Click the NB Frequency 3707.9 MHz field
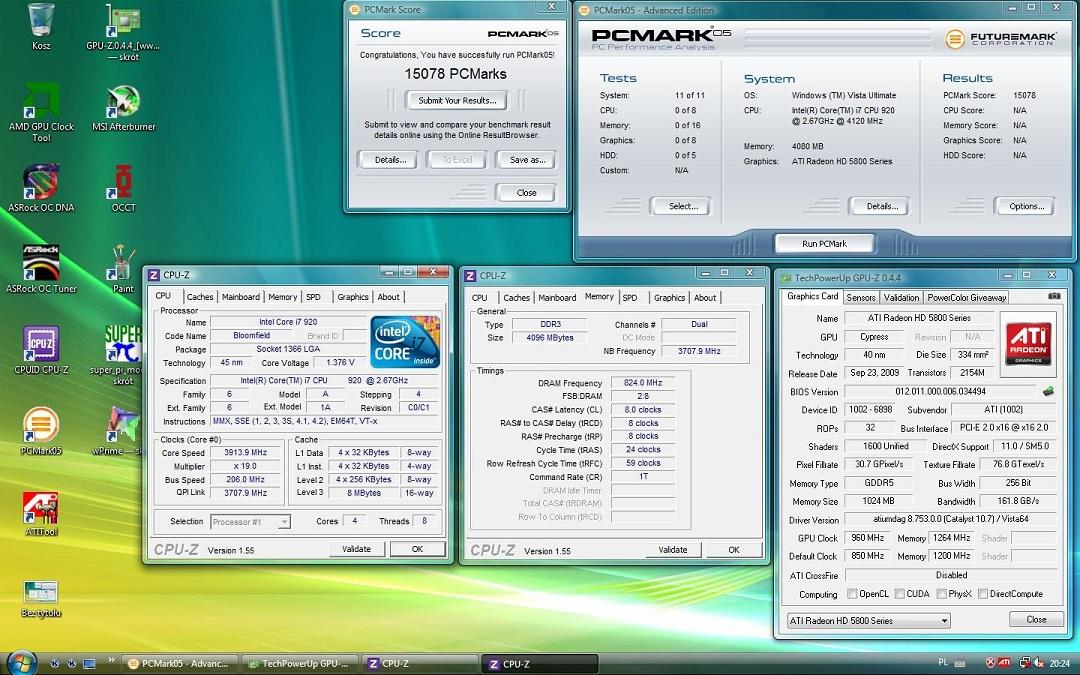Image resolution: width=1080 pixels, height=675 pixels. click(x=699, y=351)
